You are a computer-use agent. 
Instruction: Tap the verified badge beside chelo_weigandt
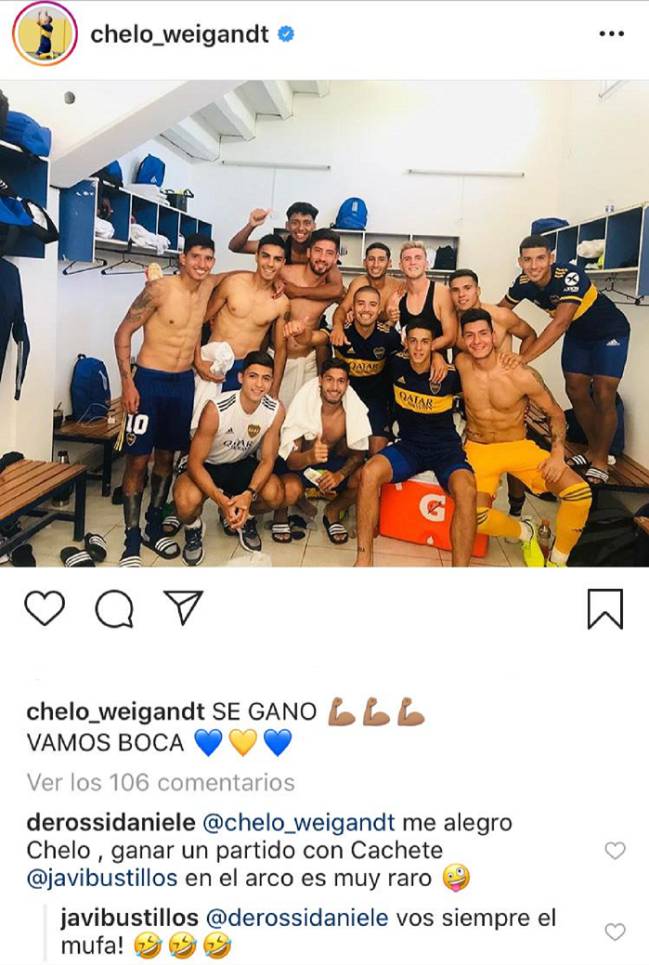coord(286,34)
